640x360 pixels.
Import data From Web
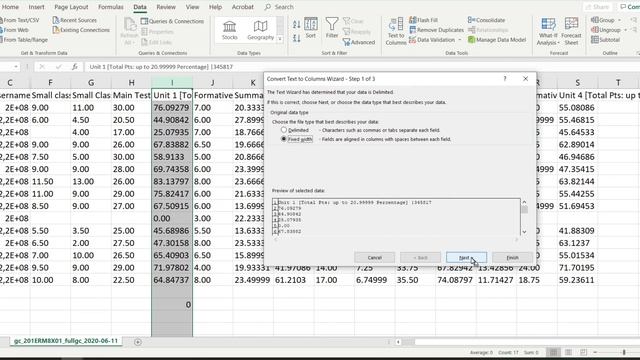(15, 30)
